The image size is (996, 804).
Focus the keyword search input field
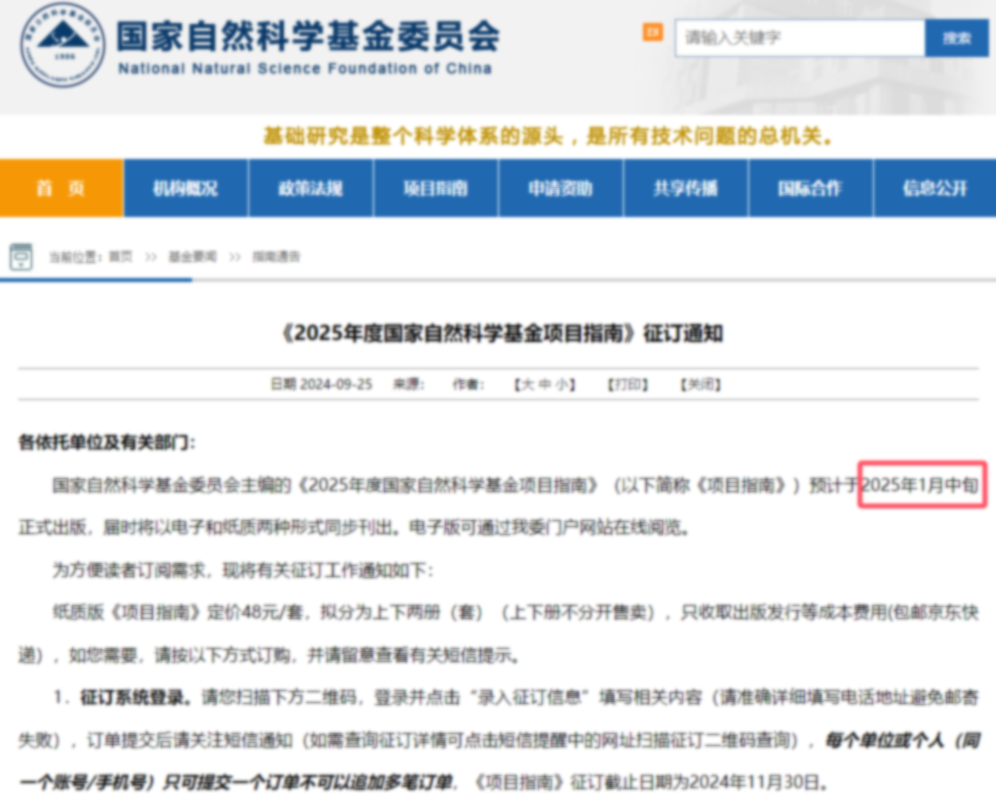point(799,38)
